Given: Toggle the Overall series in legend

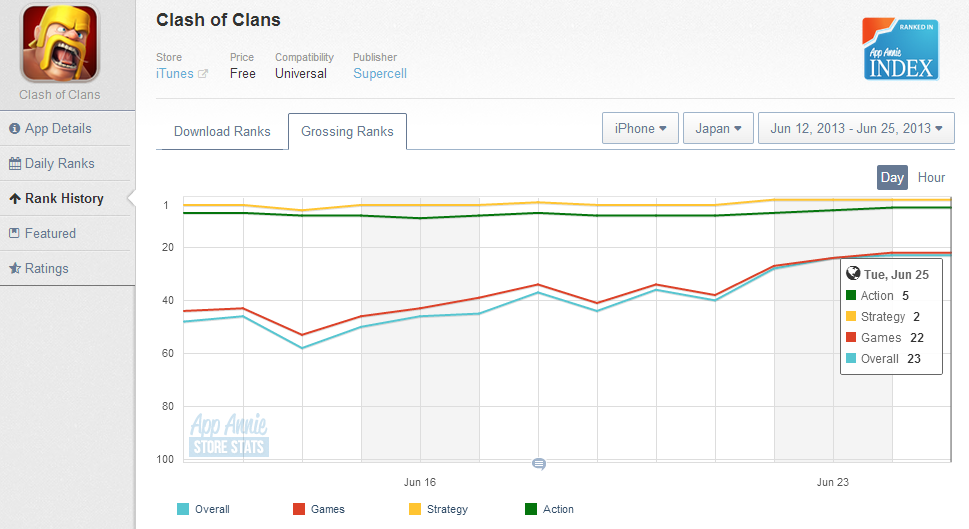Looking at the screenshot, I should click(203, 509).
